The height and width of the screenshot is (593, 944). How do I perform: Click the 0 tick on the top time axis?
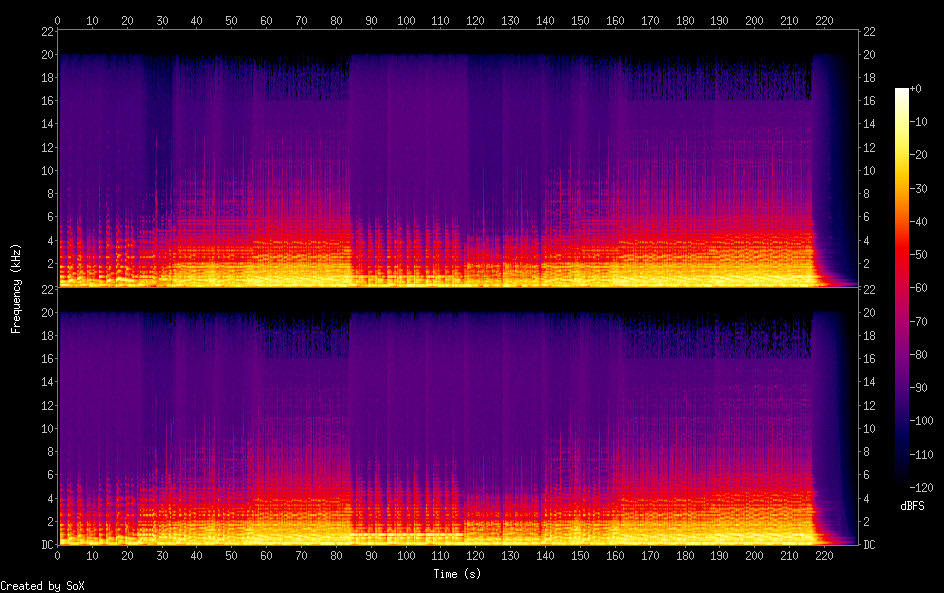[x=58, y=20]
